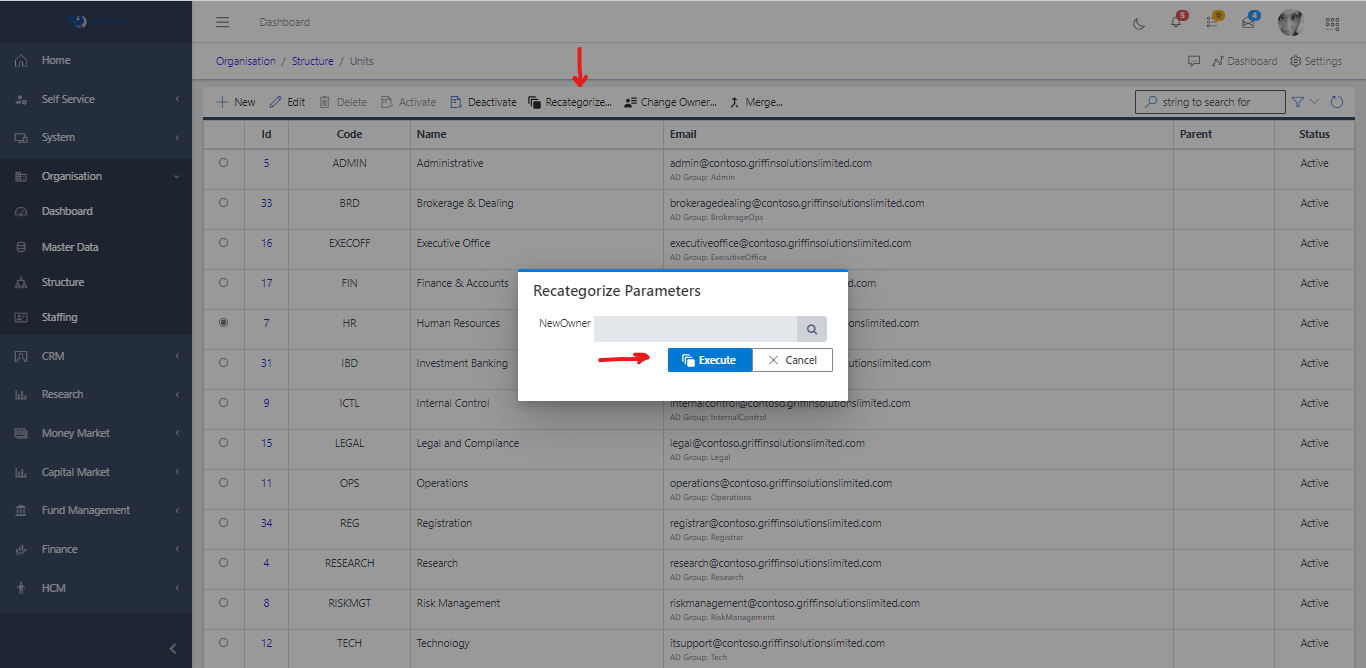Toggle dark mode moon icon
Viewport: 1366px width, 668px height.
(x=1139, y=23)
